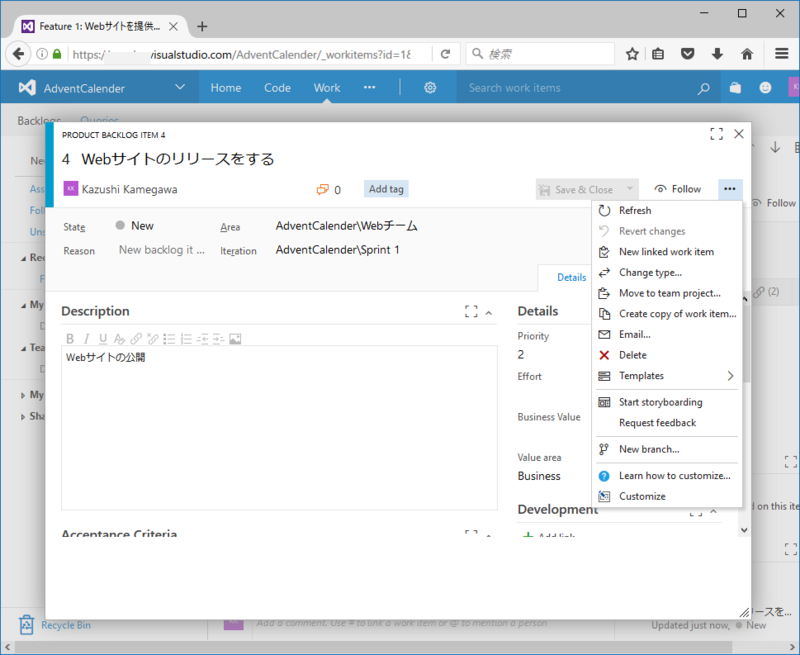Click the Value area Business field

coord(539,476)
